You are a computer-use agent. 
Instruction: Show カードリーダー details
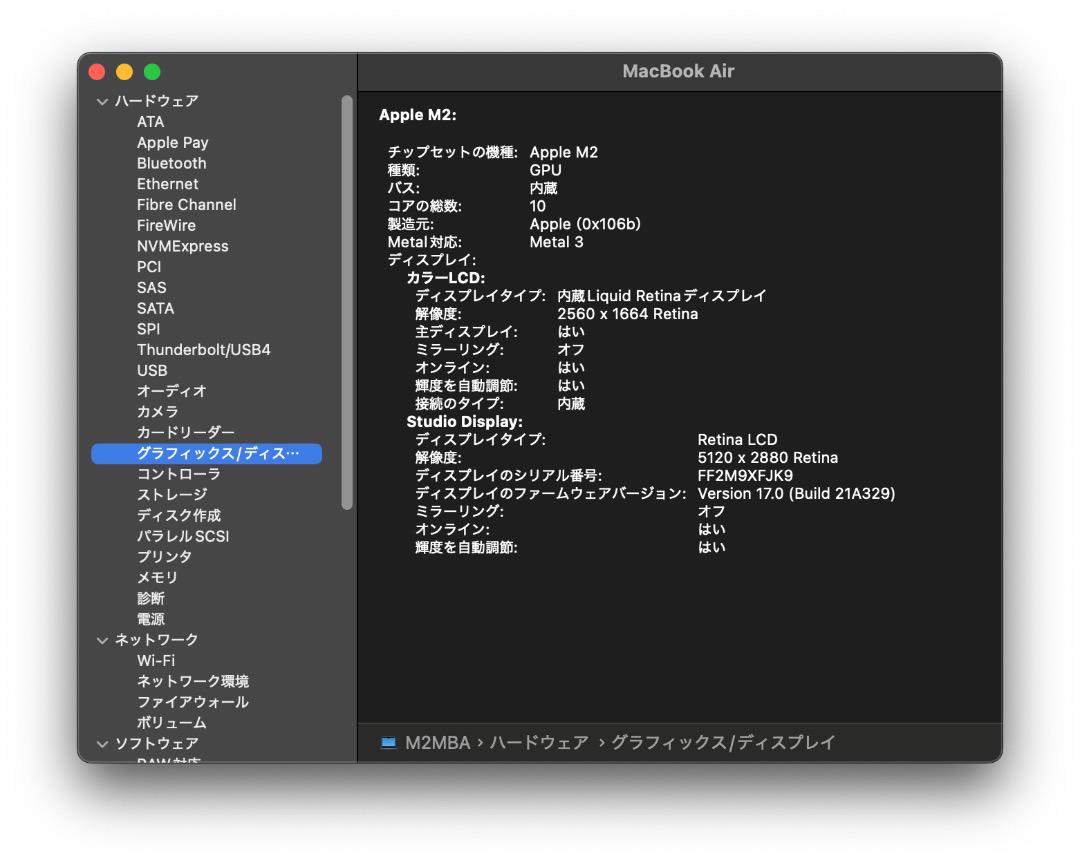(185, 432)
